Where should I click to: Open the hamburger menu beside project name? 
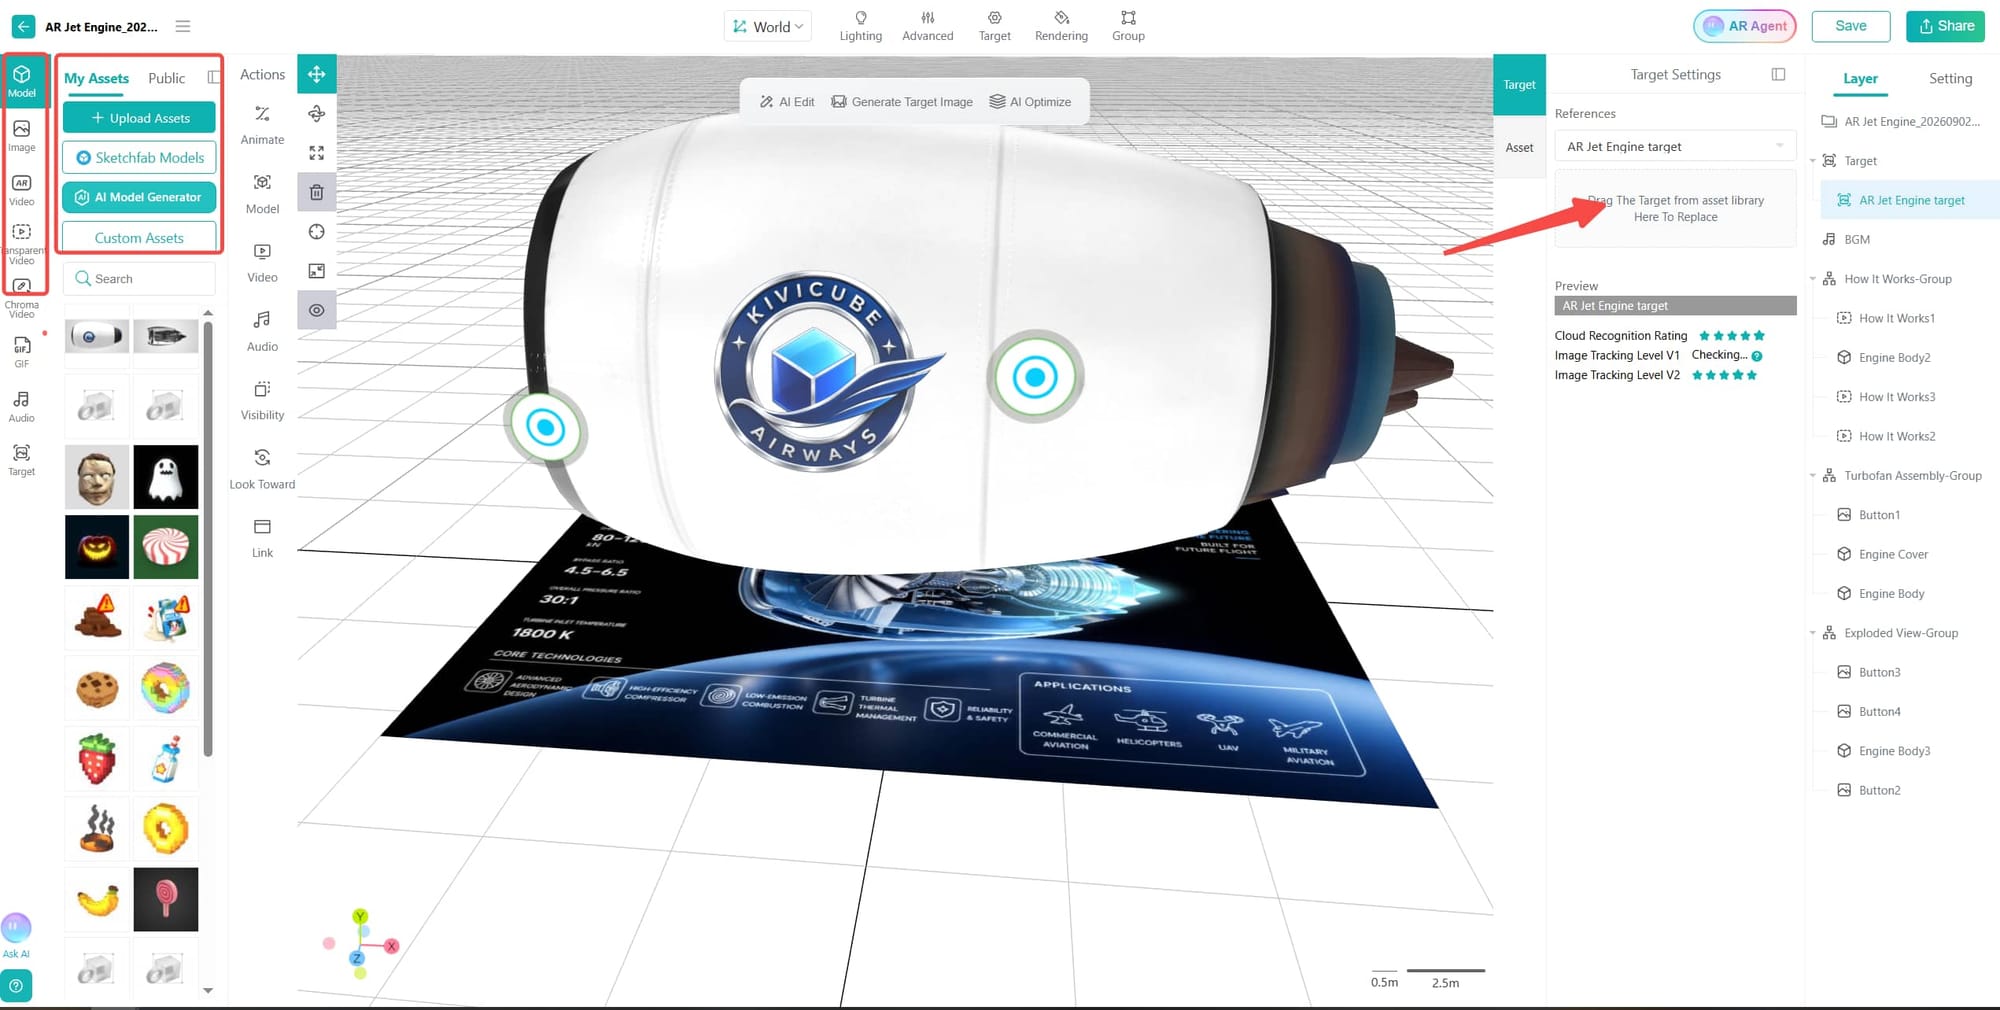183,26
